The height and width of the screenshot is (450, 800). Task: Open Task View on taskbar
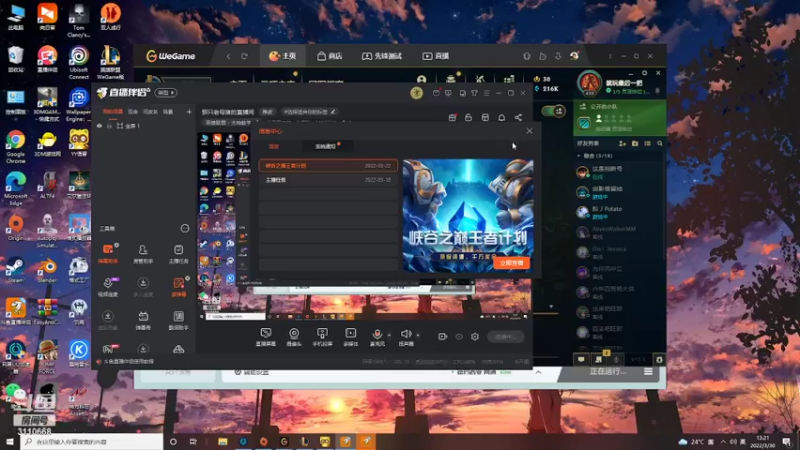click(193, 442)
